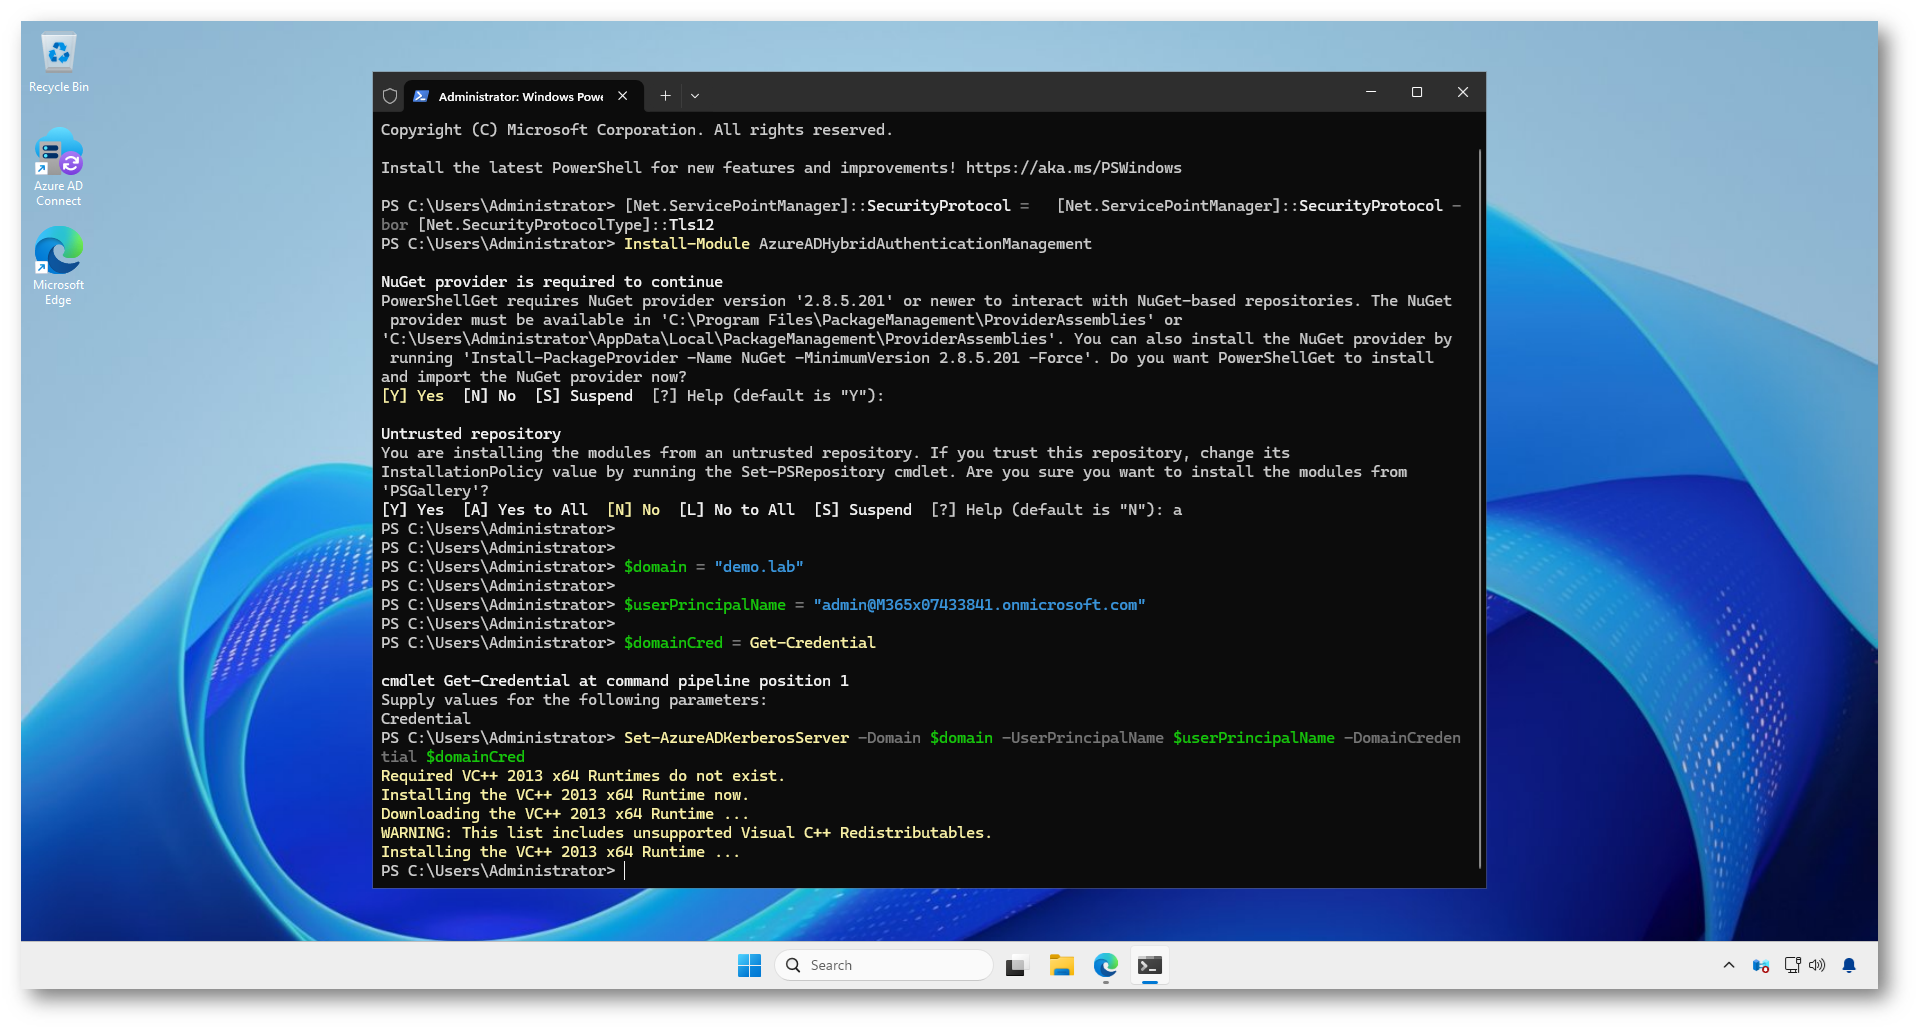Viewport: 1920px width, 1031px height.
Task: Open notifications via the bell icon
Action: point(1849,965)
